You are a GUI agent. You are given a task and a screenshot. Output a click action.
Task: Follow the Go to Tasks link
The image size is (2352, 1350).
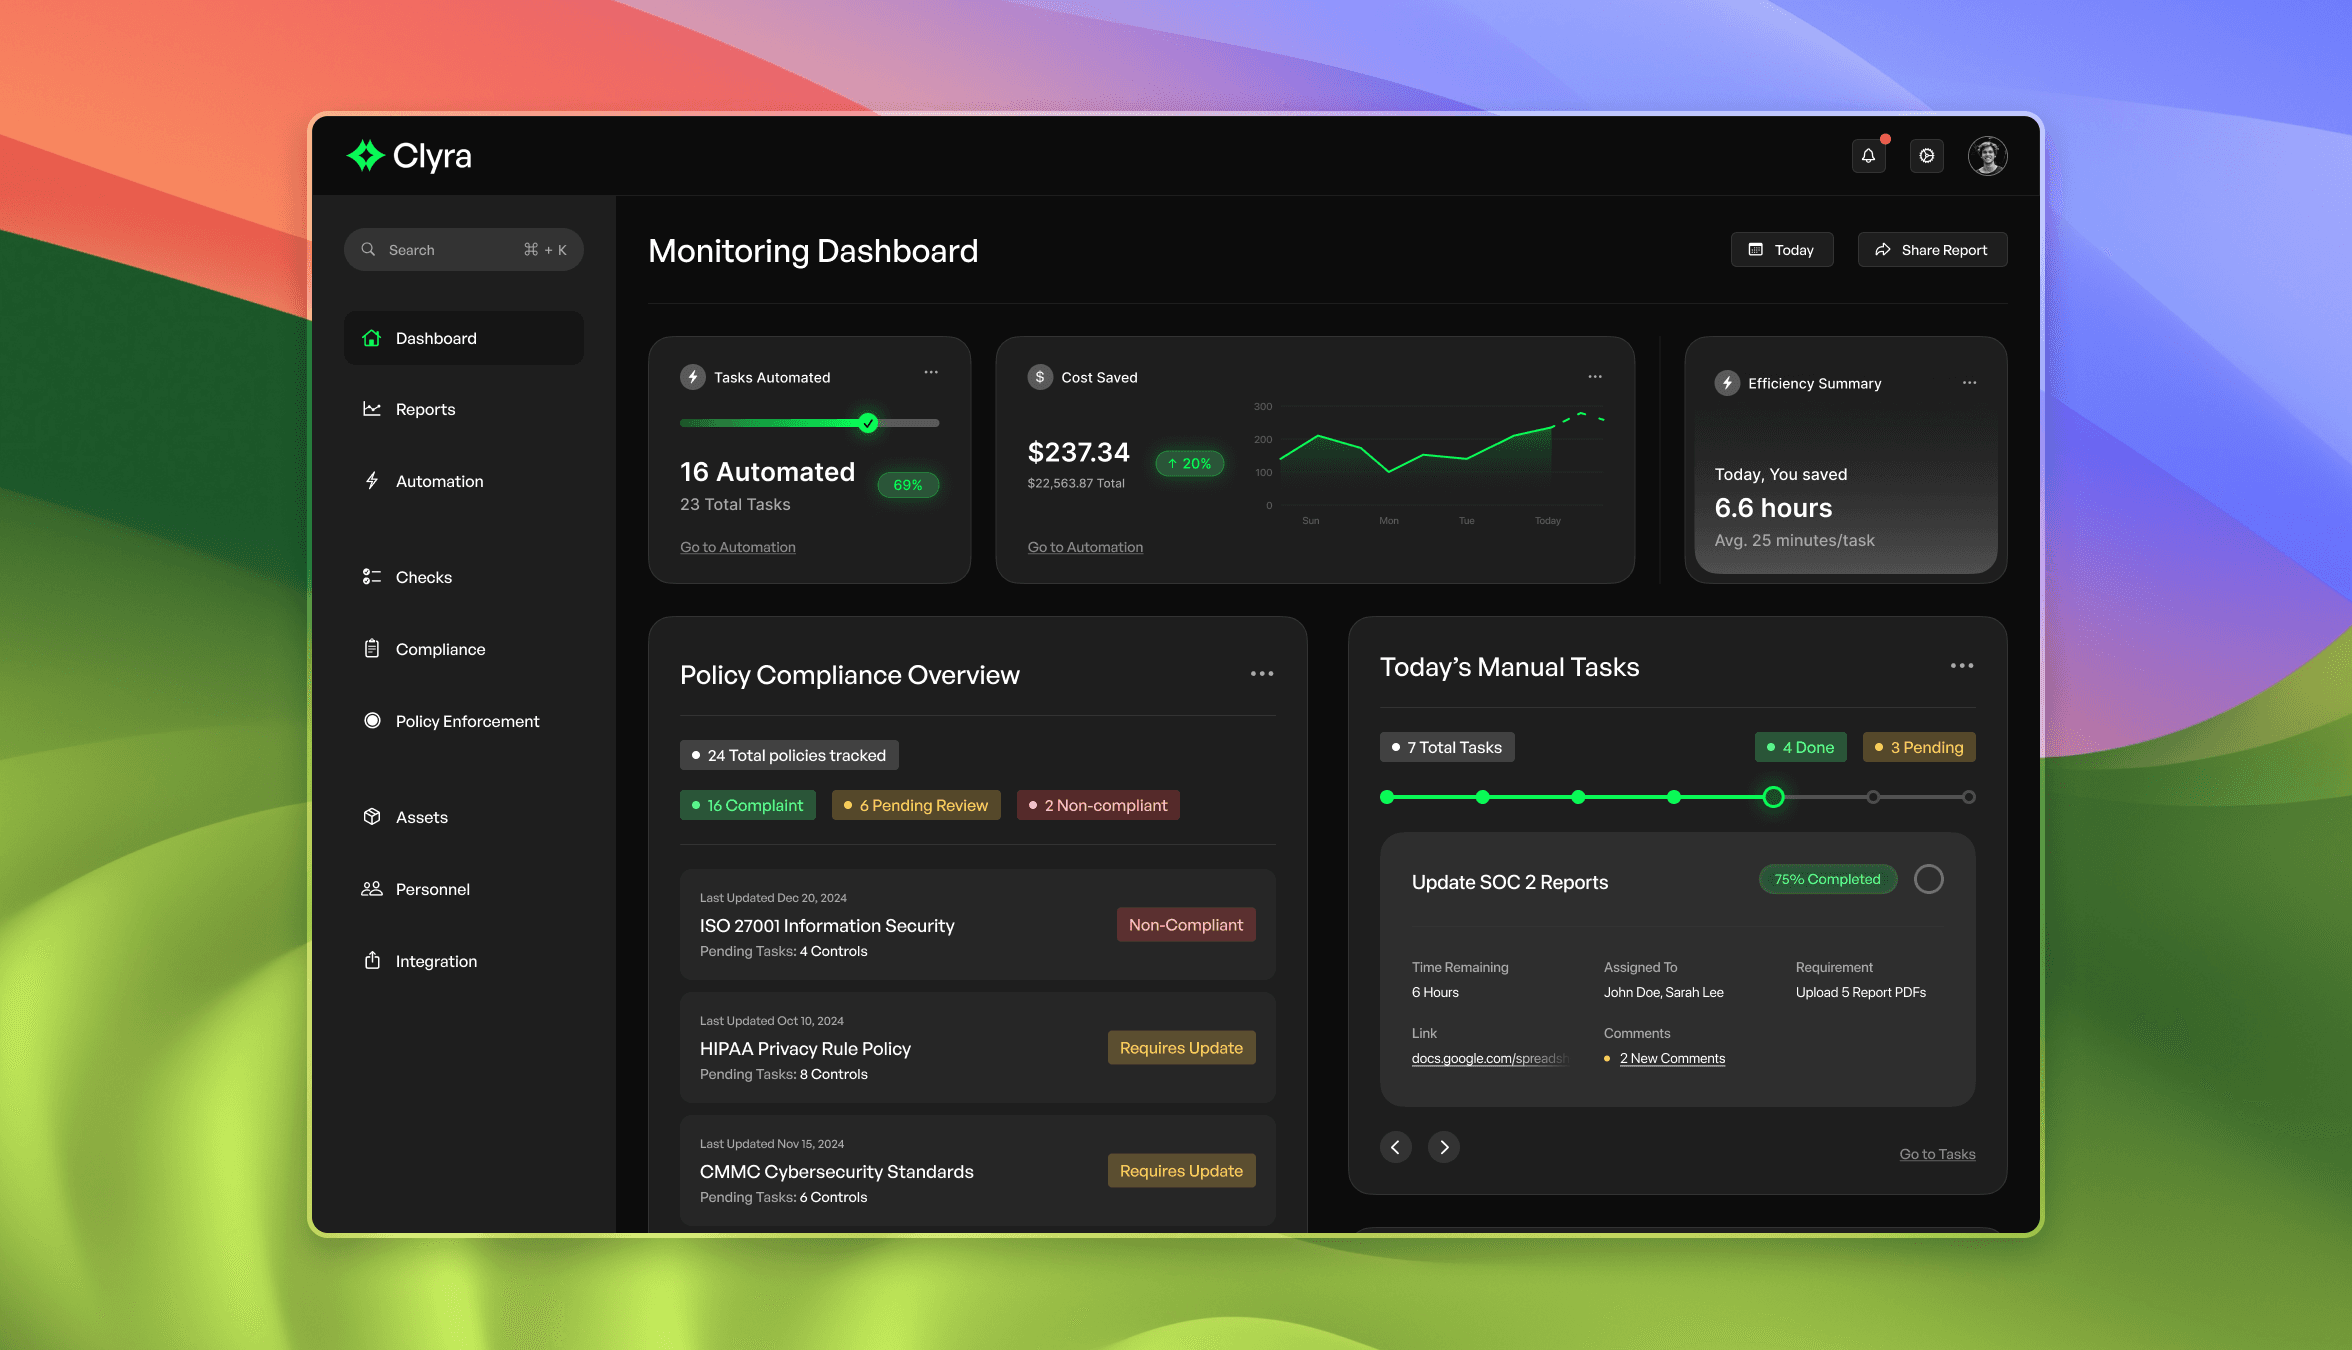[1937, 1154]
